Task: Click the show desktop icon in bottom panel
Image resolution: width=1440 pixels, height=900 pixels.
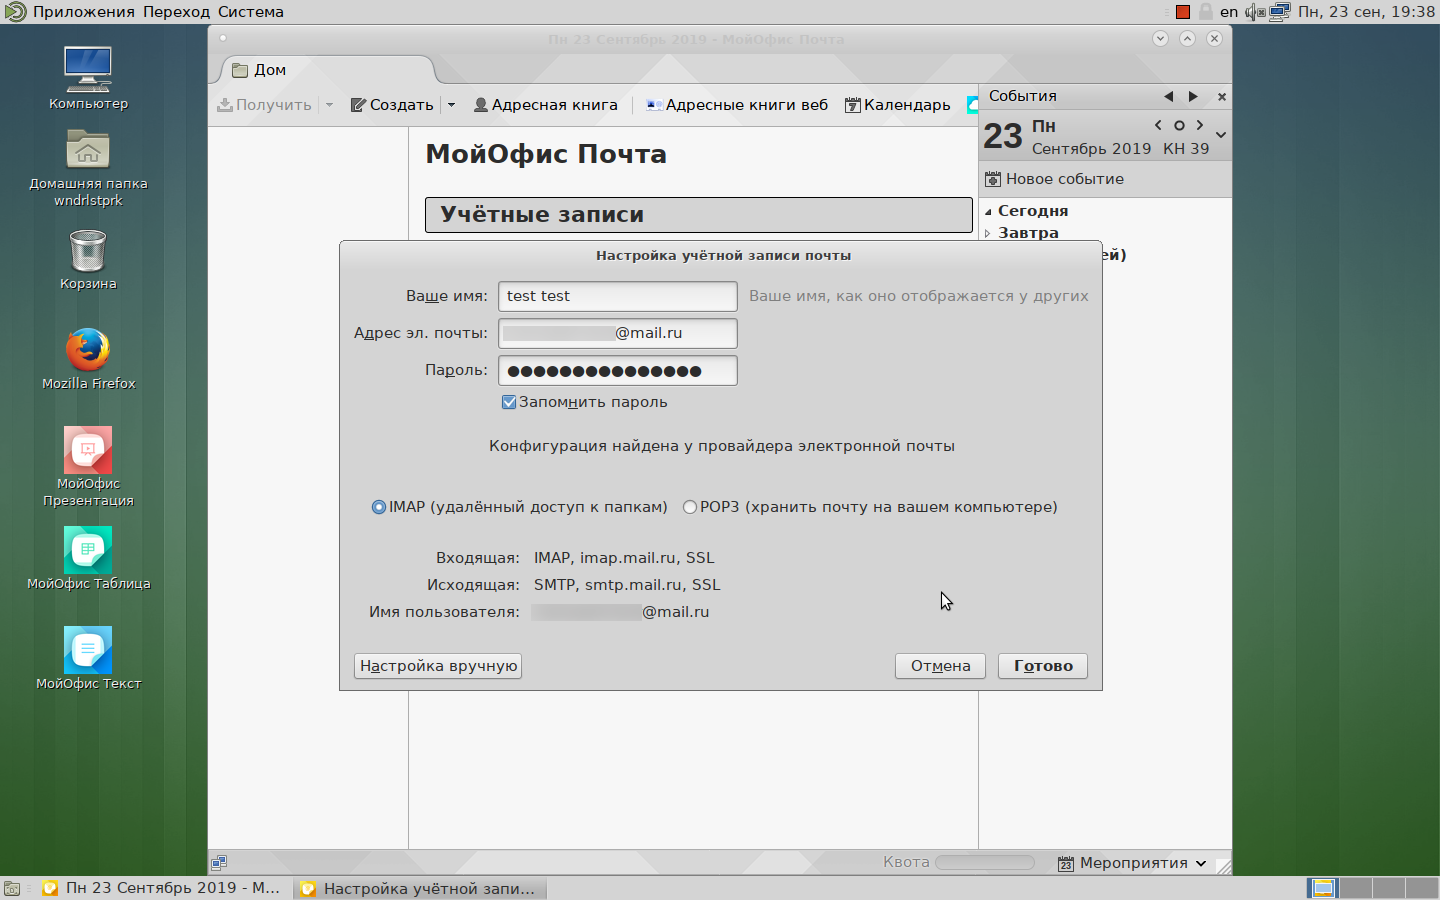Action: pos(12,888)
